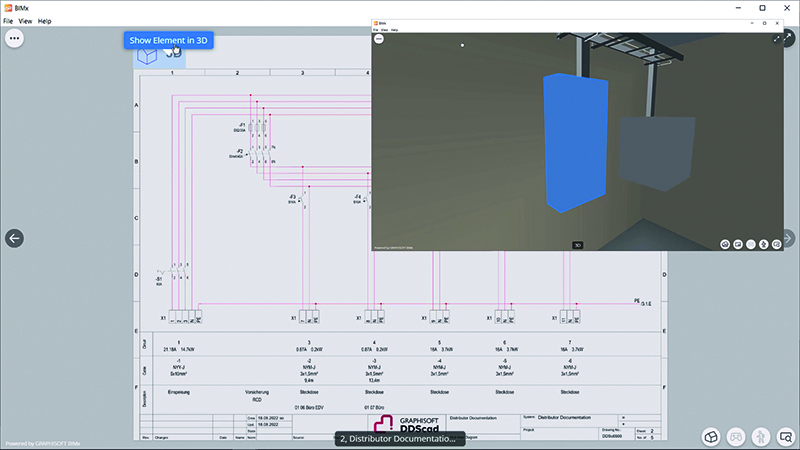Click the Show Element in 3D tooltip
Image resolution: width=800 pixels, height=450 pixels.
click(x=168, y=41)
